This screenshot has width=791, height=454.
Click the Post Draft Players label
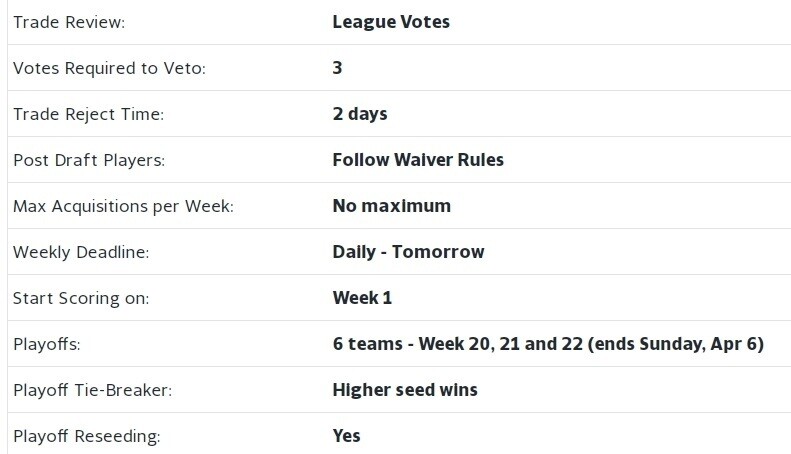89,160
